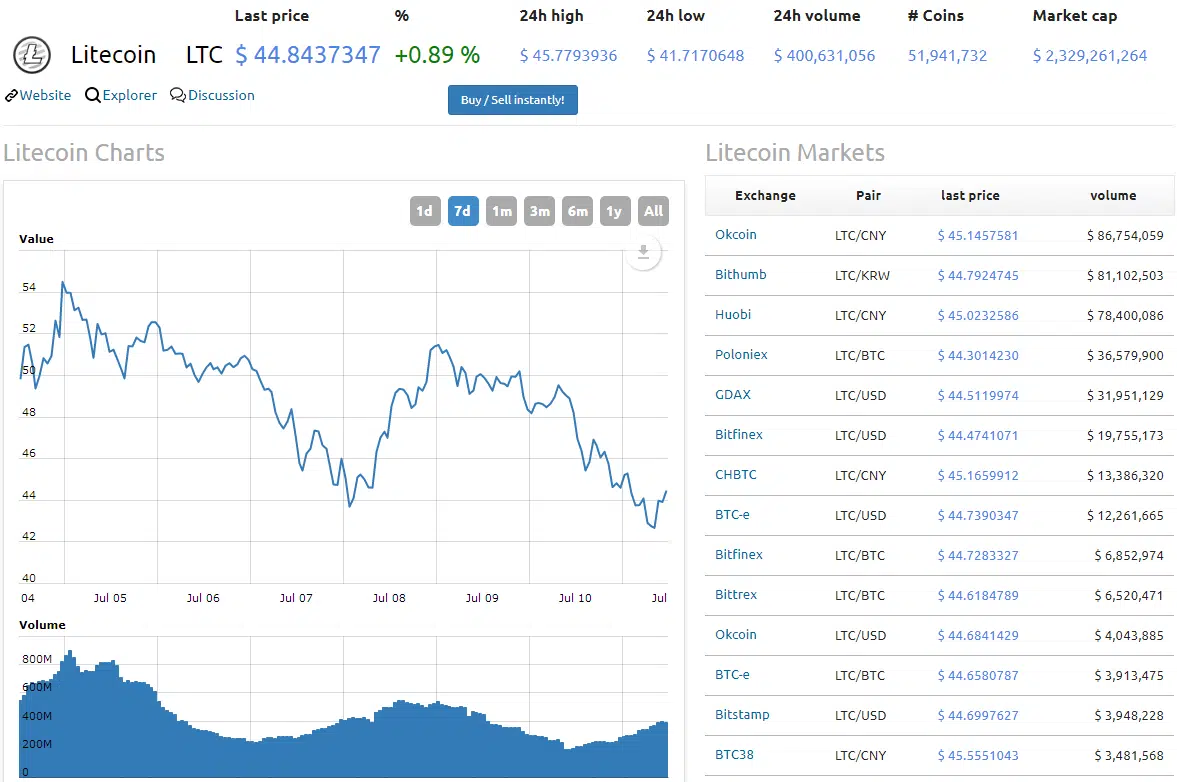
Task: Click Huobi last price $ 45.0232586
Action: point(977,315)
